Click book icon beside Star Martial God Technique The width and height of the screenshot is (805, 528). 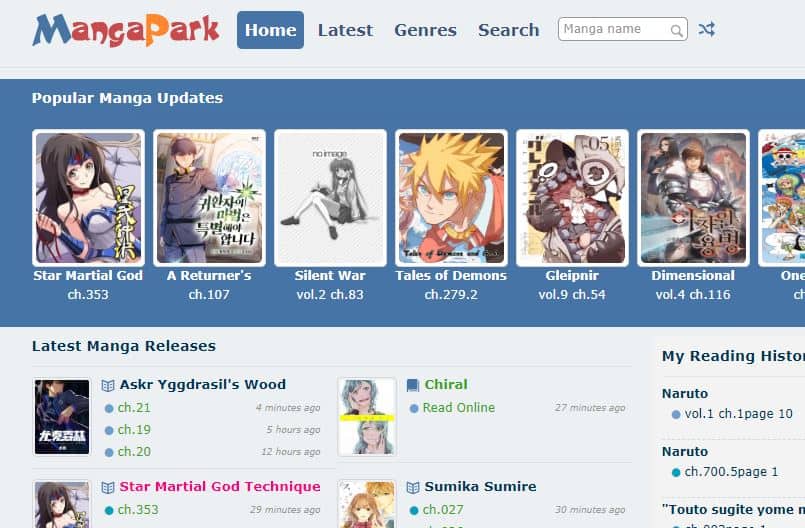(x=108, y=487)
